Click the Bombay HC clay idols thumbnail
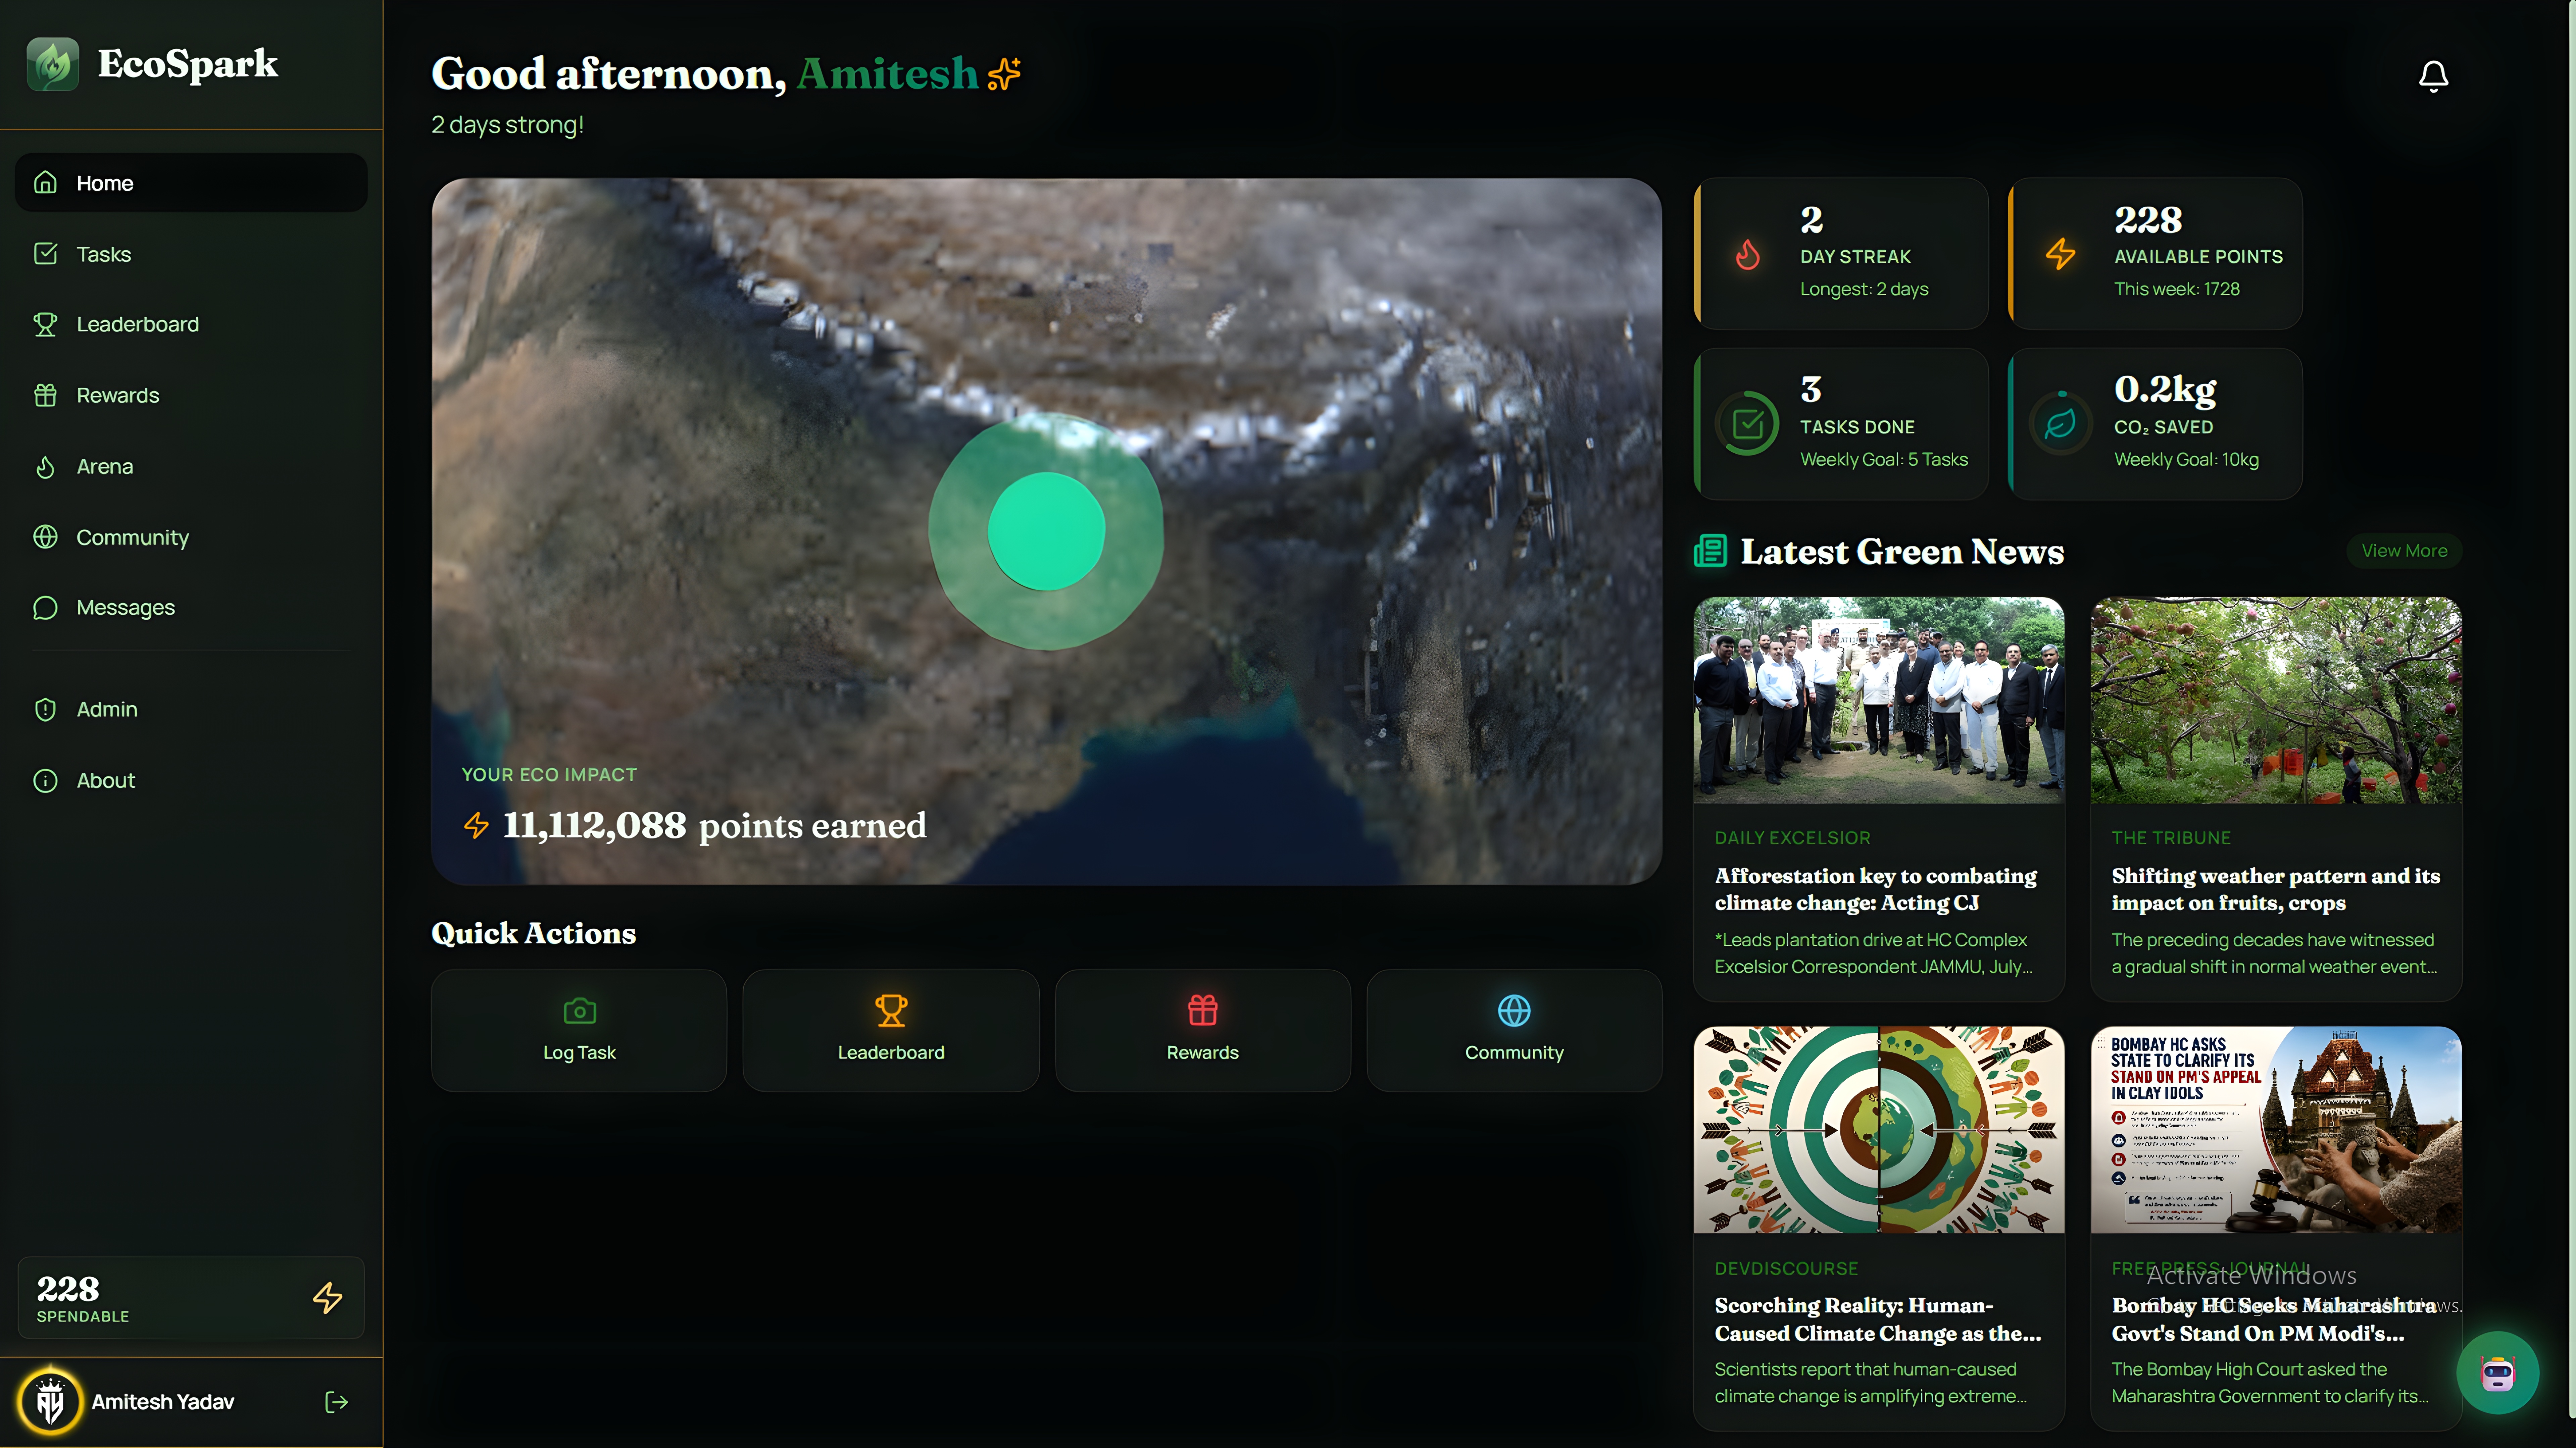 pyautogui.click(x=2276, y=1130)
